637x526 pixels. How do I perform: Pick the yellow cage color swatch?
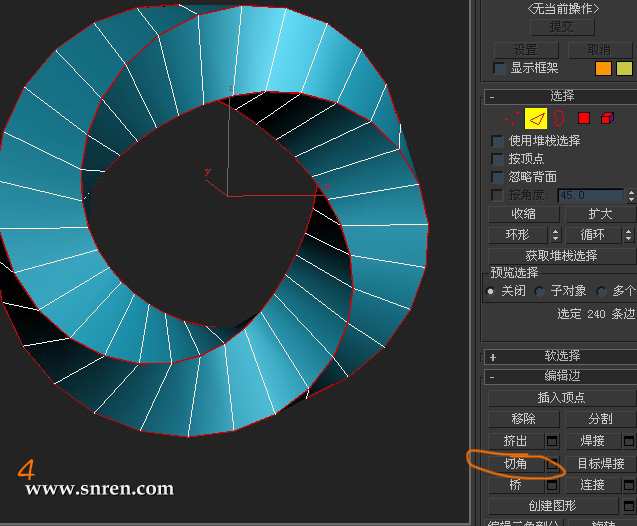click(x=624, y=68)
